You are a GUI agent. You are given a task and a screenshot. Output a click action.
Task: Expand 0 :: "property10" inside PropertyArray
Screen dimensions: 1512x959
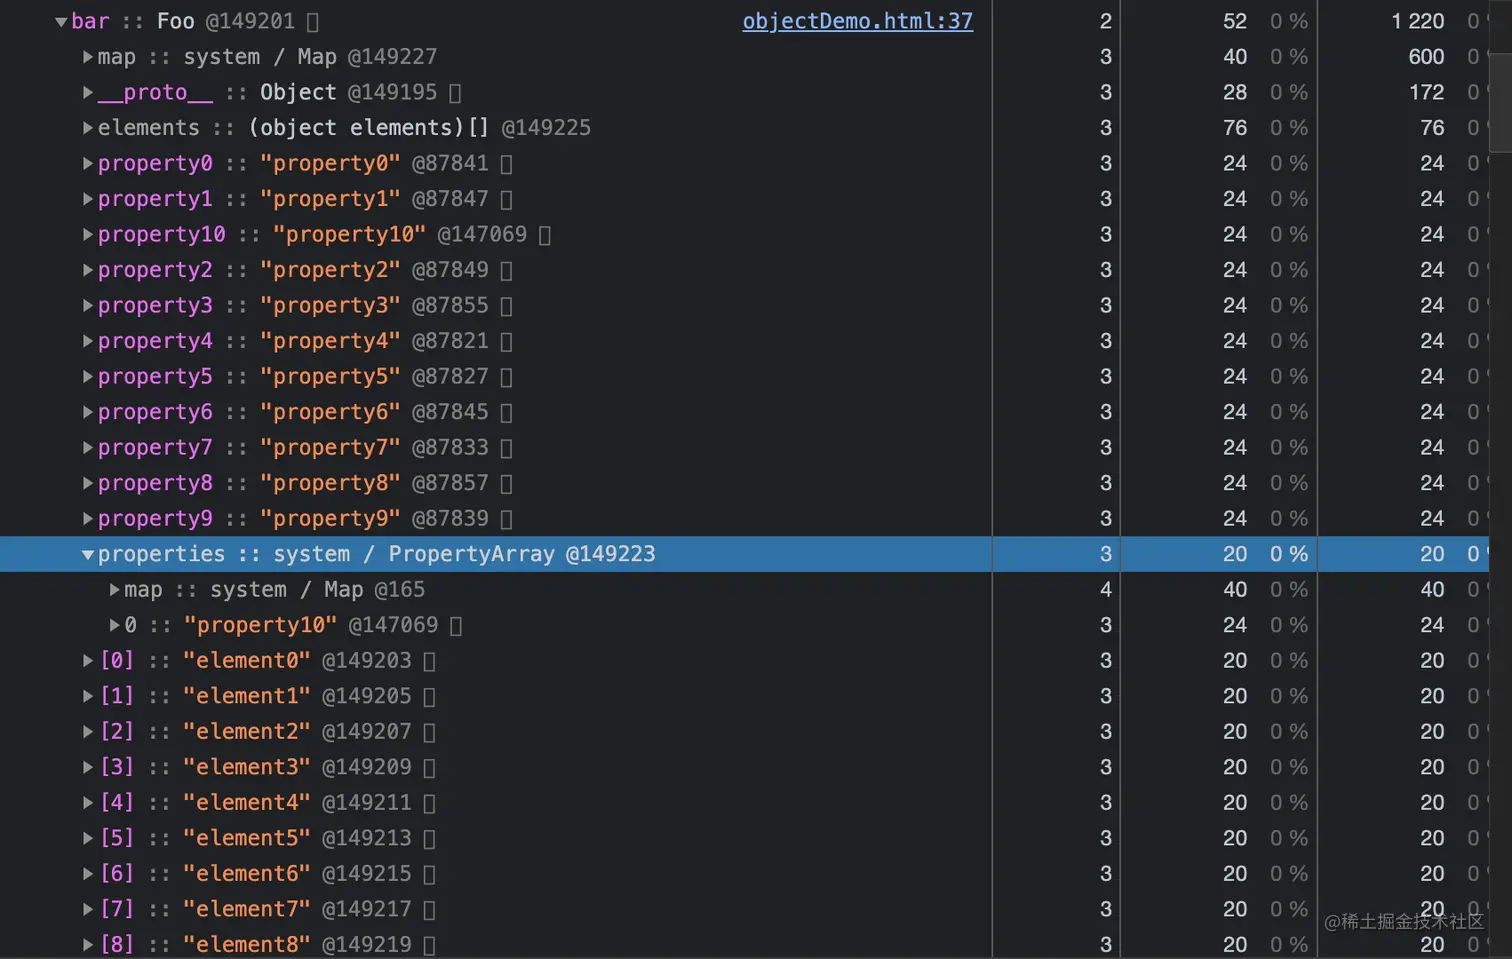pos(114,625)
